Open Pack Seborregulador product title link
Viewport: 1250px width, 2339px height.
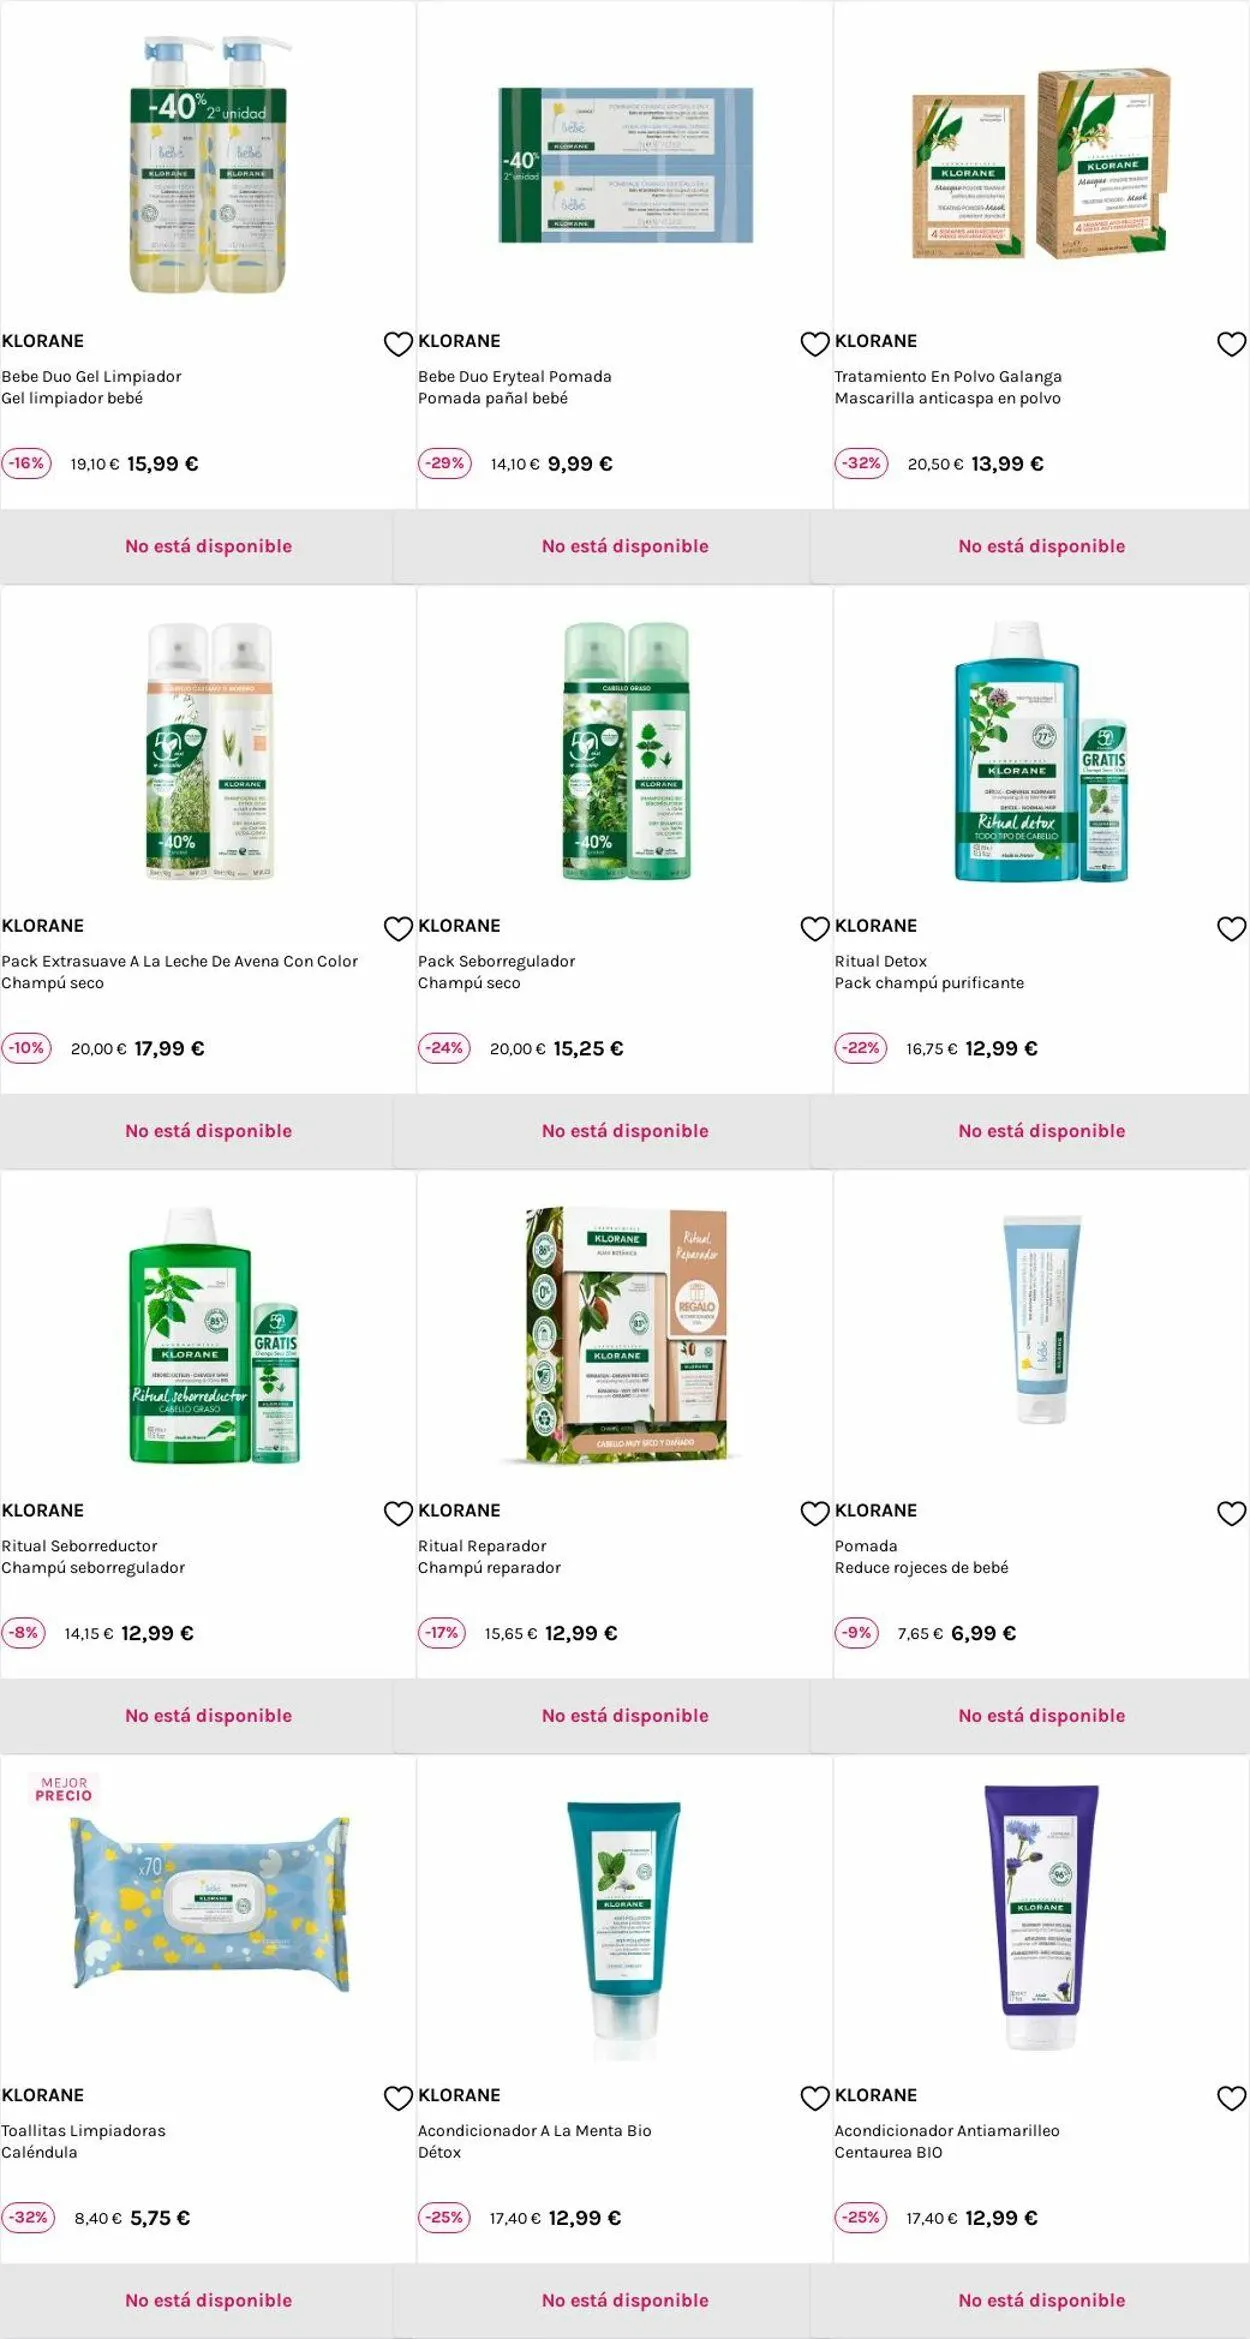tap(496, 961)
